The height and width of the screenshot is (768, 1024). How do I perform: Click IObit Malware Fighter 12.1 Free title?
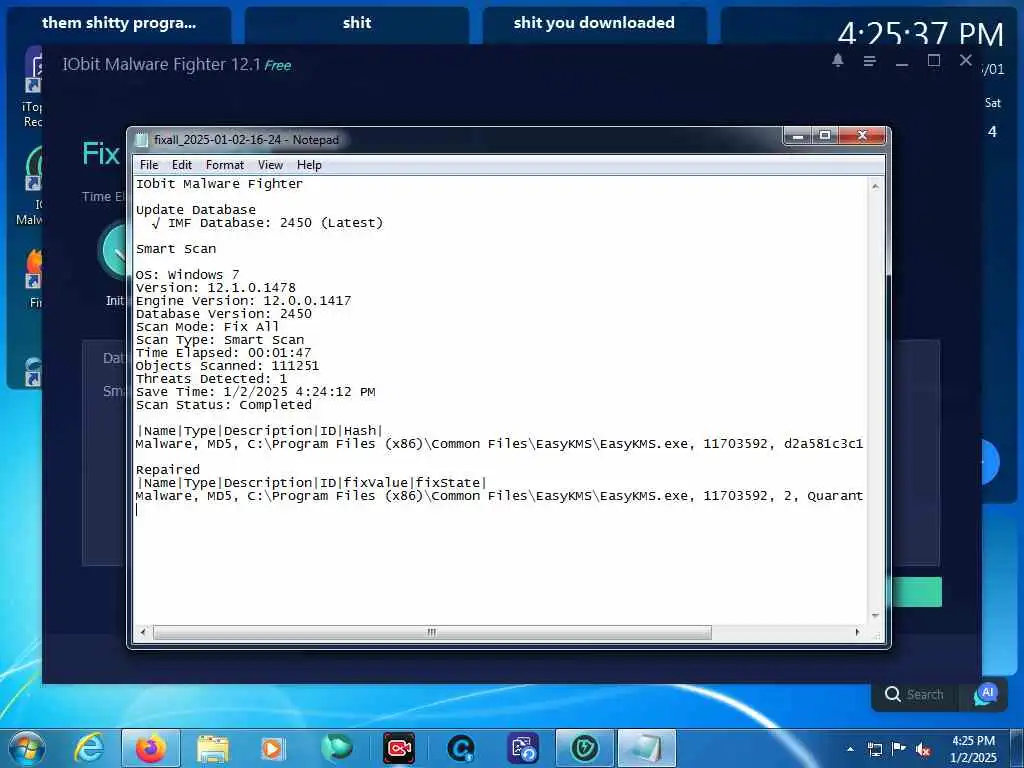[x=176, y=65]
